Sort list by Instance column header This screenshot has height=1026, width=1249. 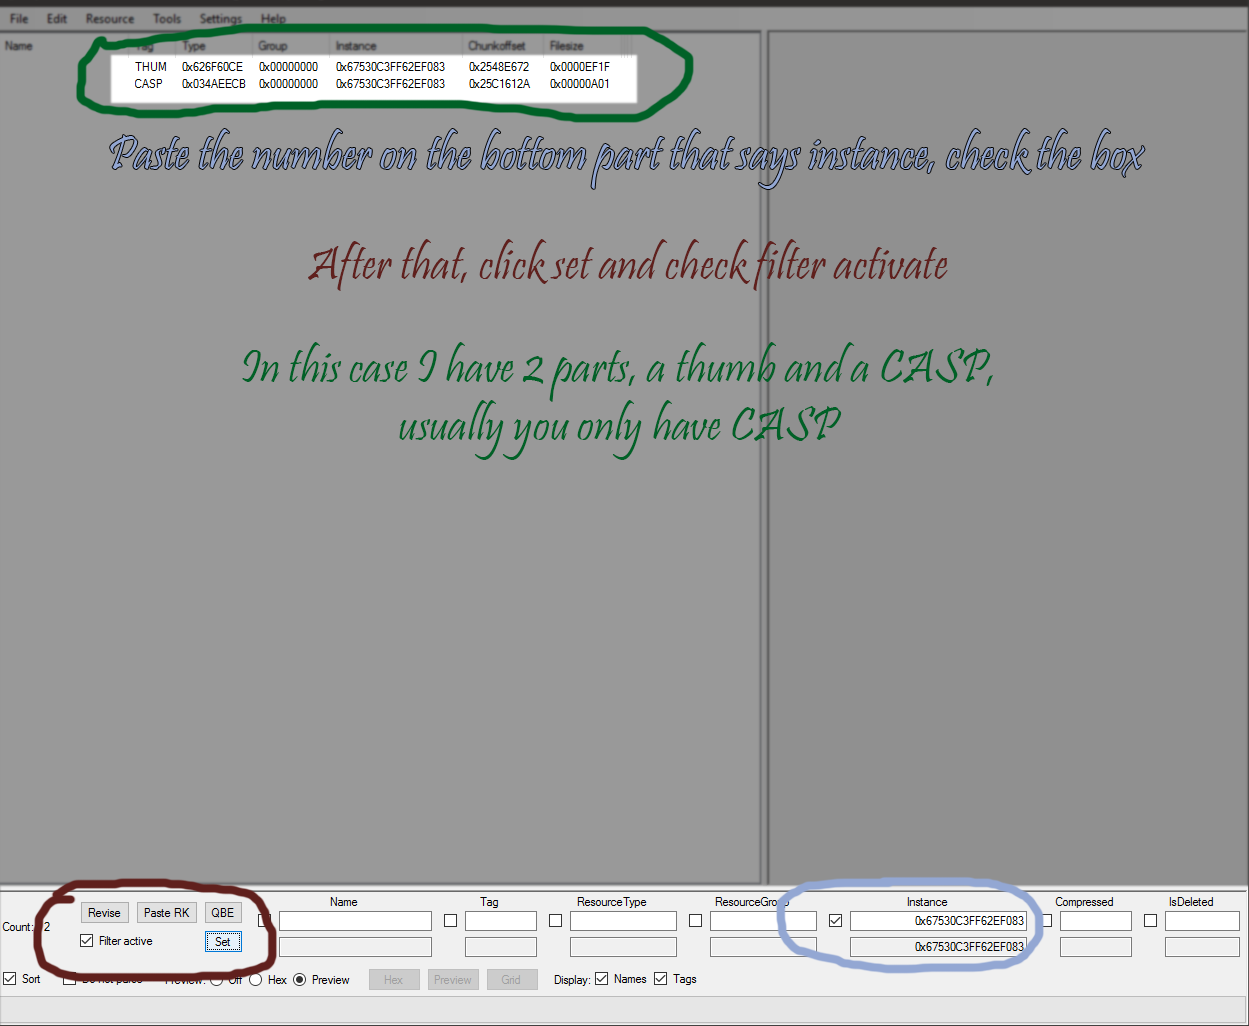[x=357, y=46]
